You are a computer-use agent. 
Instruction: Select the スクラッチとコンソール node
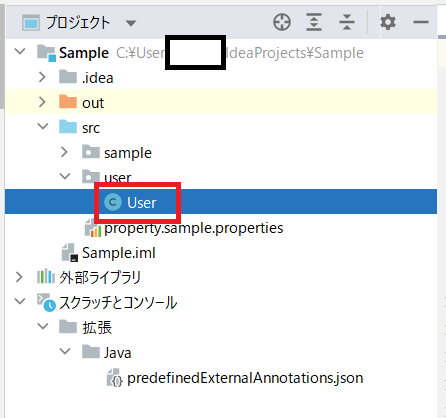pos(118,303)
